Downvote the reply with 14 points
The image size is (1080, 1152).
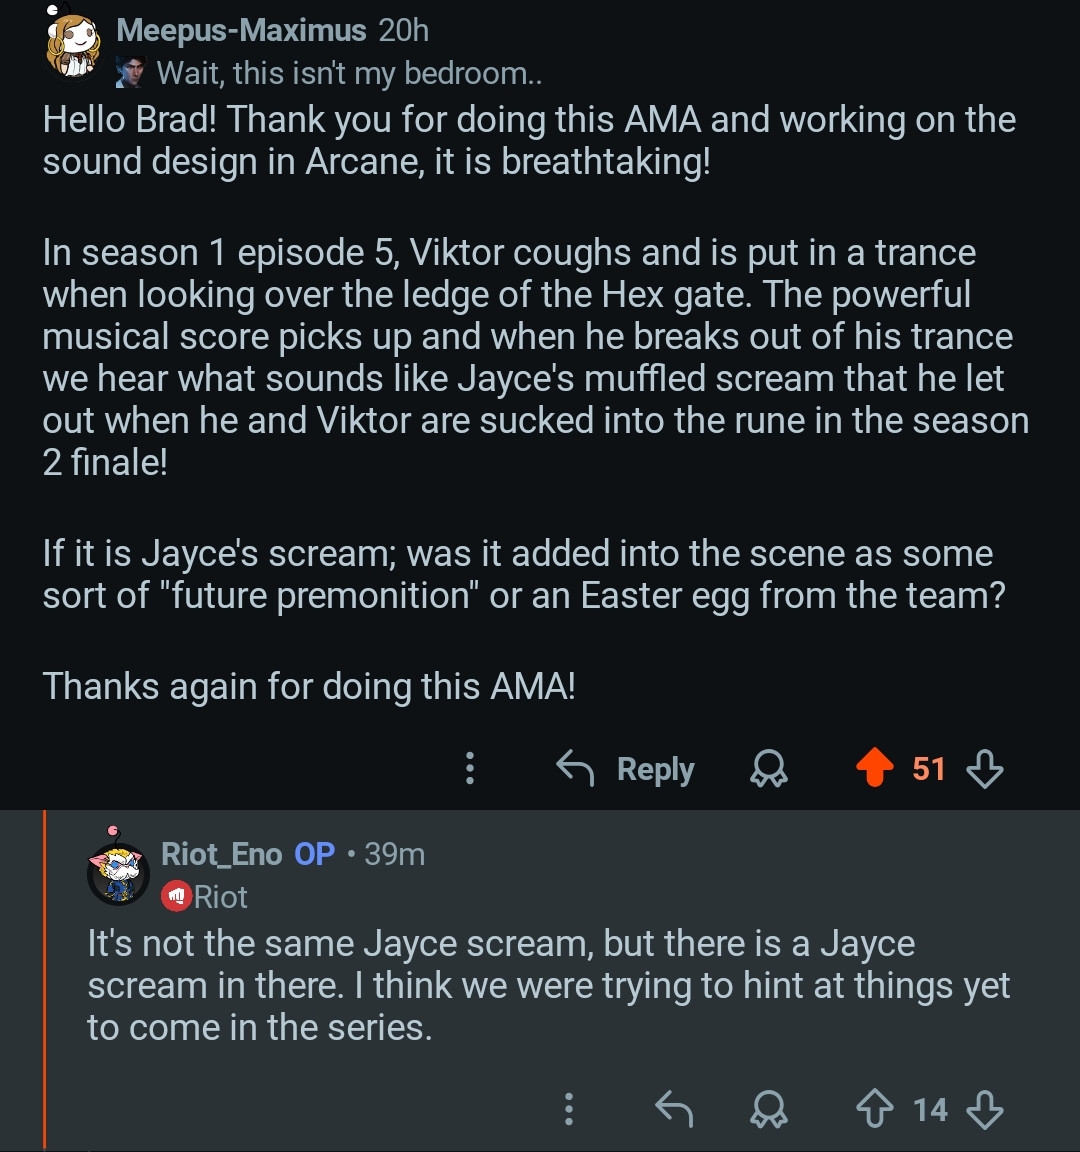[x=985, y=1109]
